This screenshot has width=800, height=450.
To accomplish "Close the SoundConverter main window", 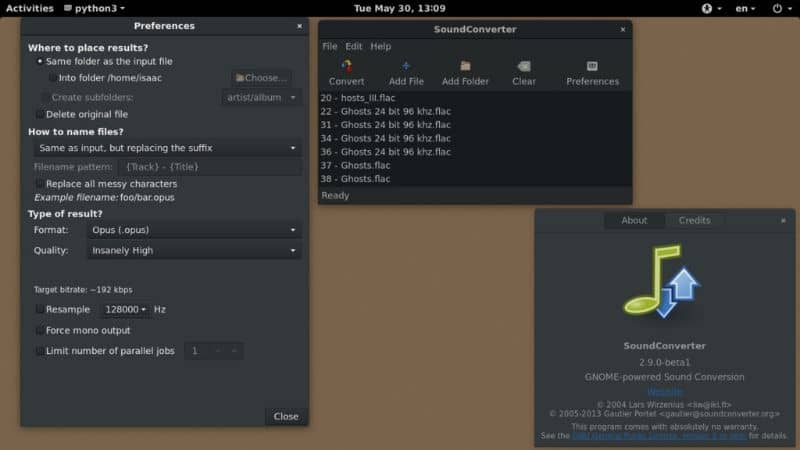I will (x=623, y=30).
